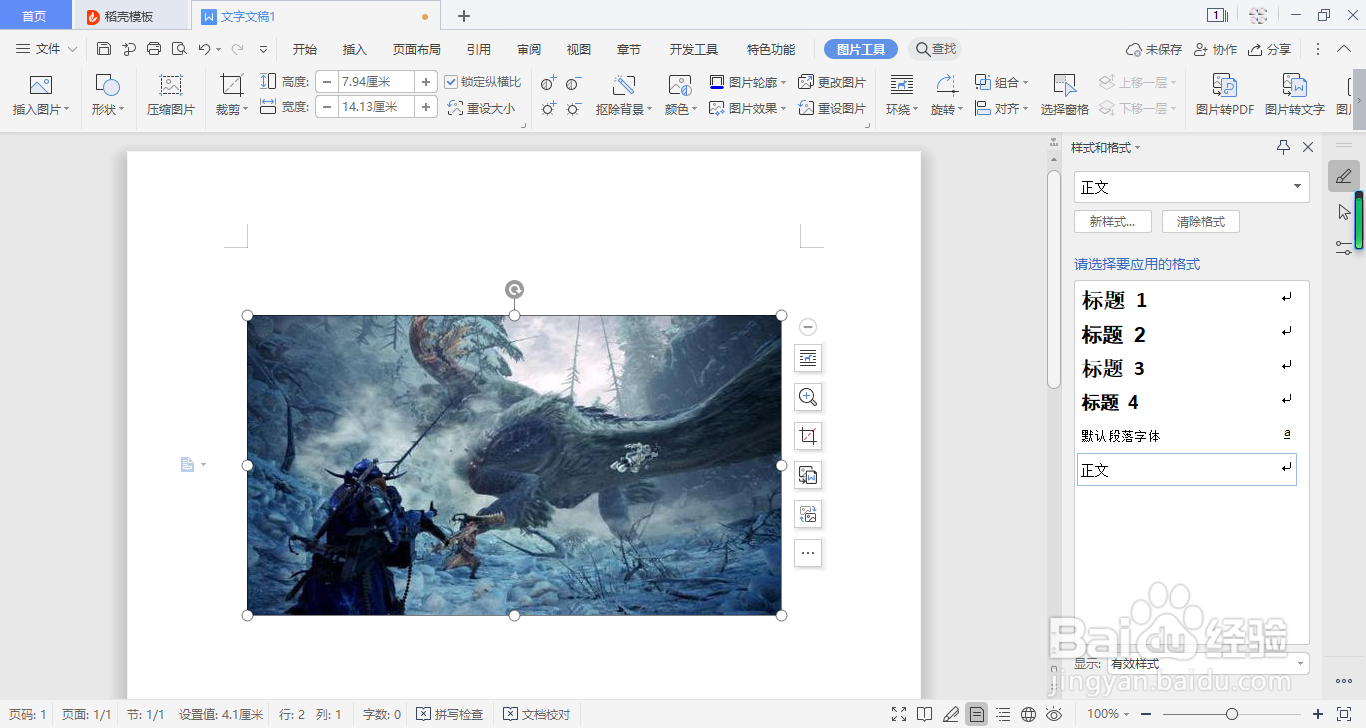
Task: Open the Shapes tool
Action: pyautogui.click(x=107, y=86)
